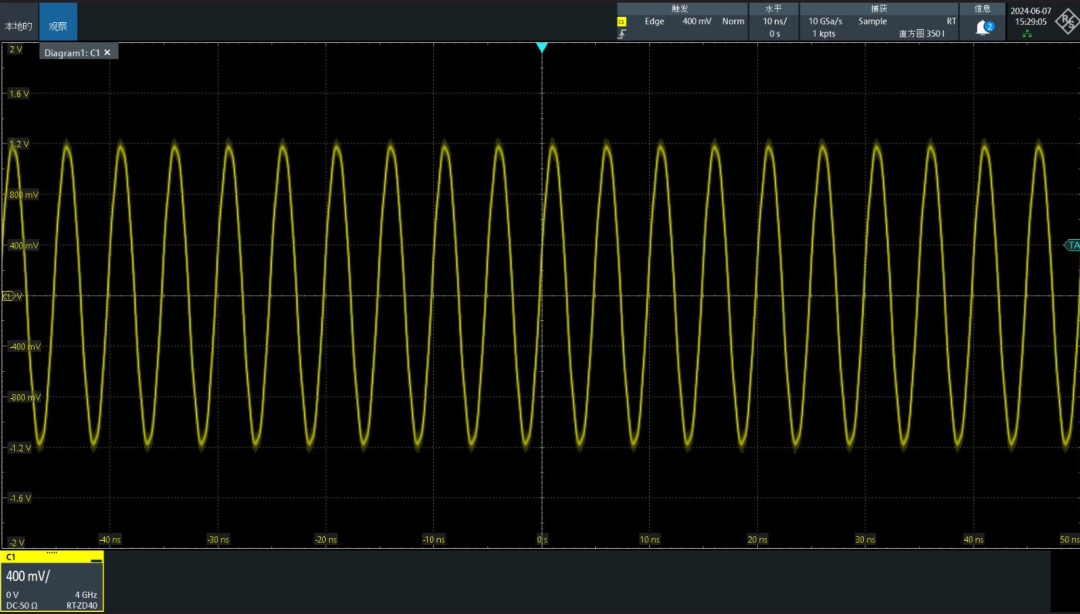Open the 触发 trigger settings header
Image resolution: width=1080 pixels, height=614 pixels.
[x=681, y=9]
